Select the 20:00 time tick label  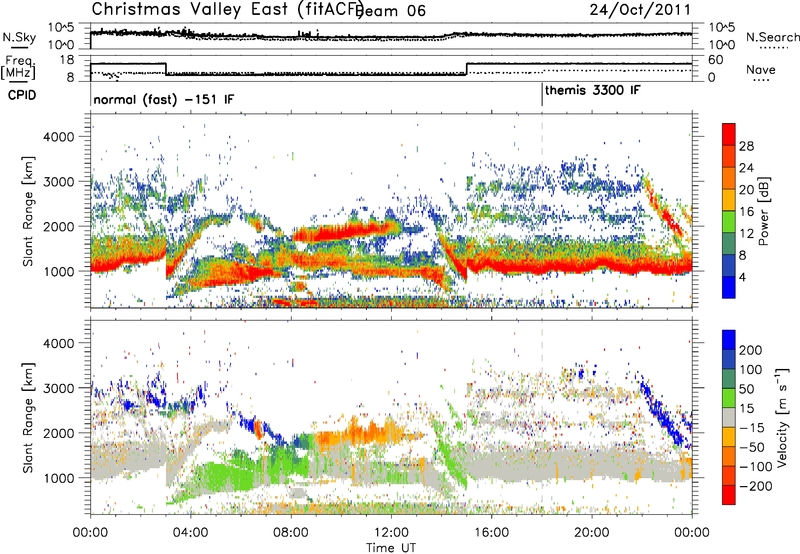pos(592,533)
